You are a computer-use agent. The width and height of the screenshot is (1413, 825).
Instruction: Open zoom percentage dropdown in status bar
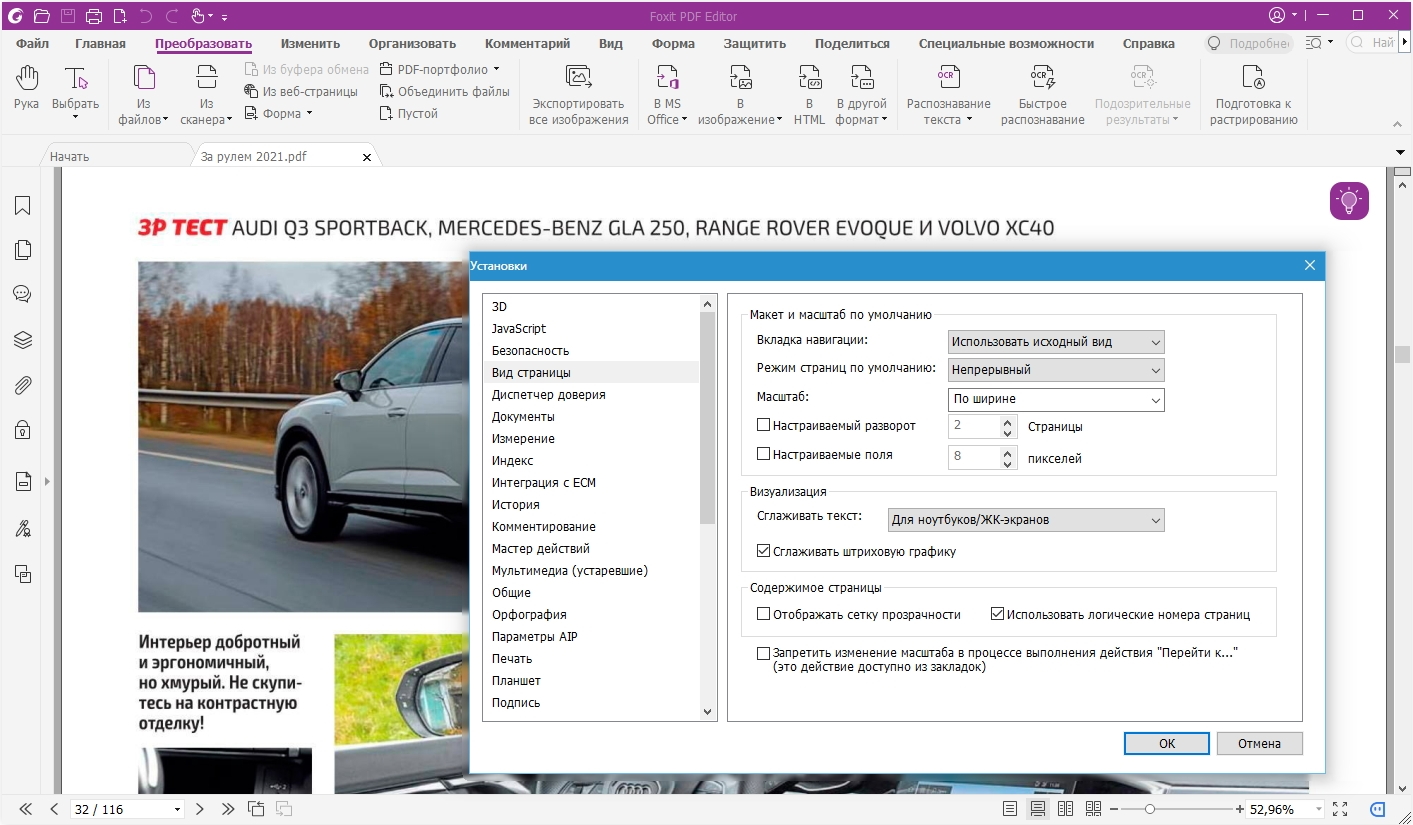pos(1319,809)
